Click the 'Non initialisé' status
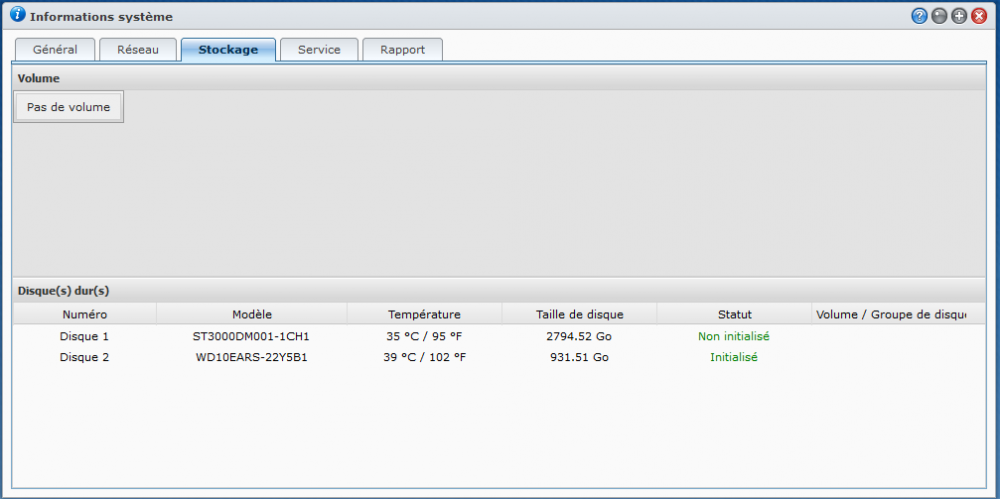 click(734, 336)
